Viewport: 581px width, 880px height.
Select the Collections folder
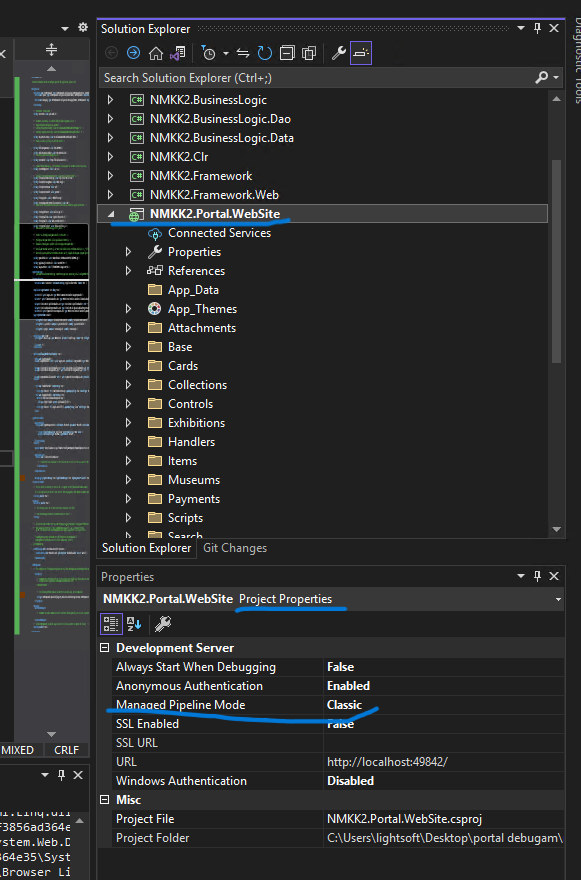click(x=197, y=385)
